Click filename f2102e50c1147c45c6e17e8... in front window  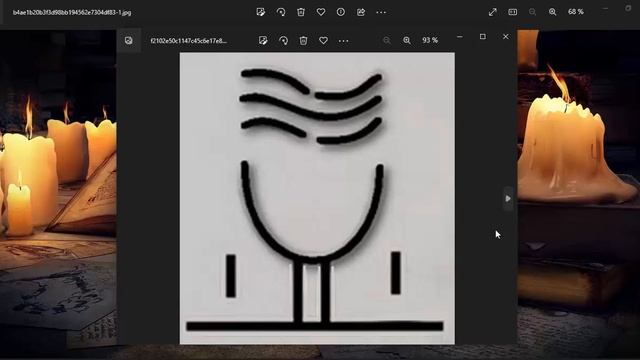pos(189,41)
